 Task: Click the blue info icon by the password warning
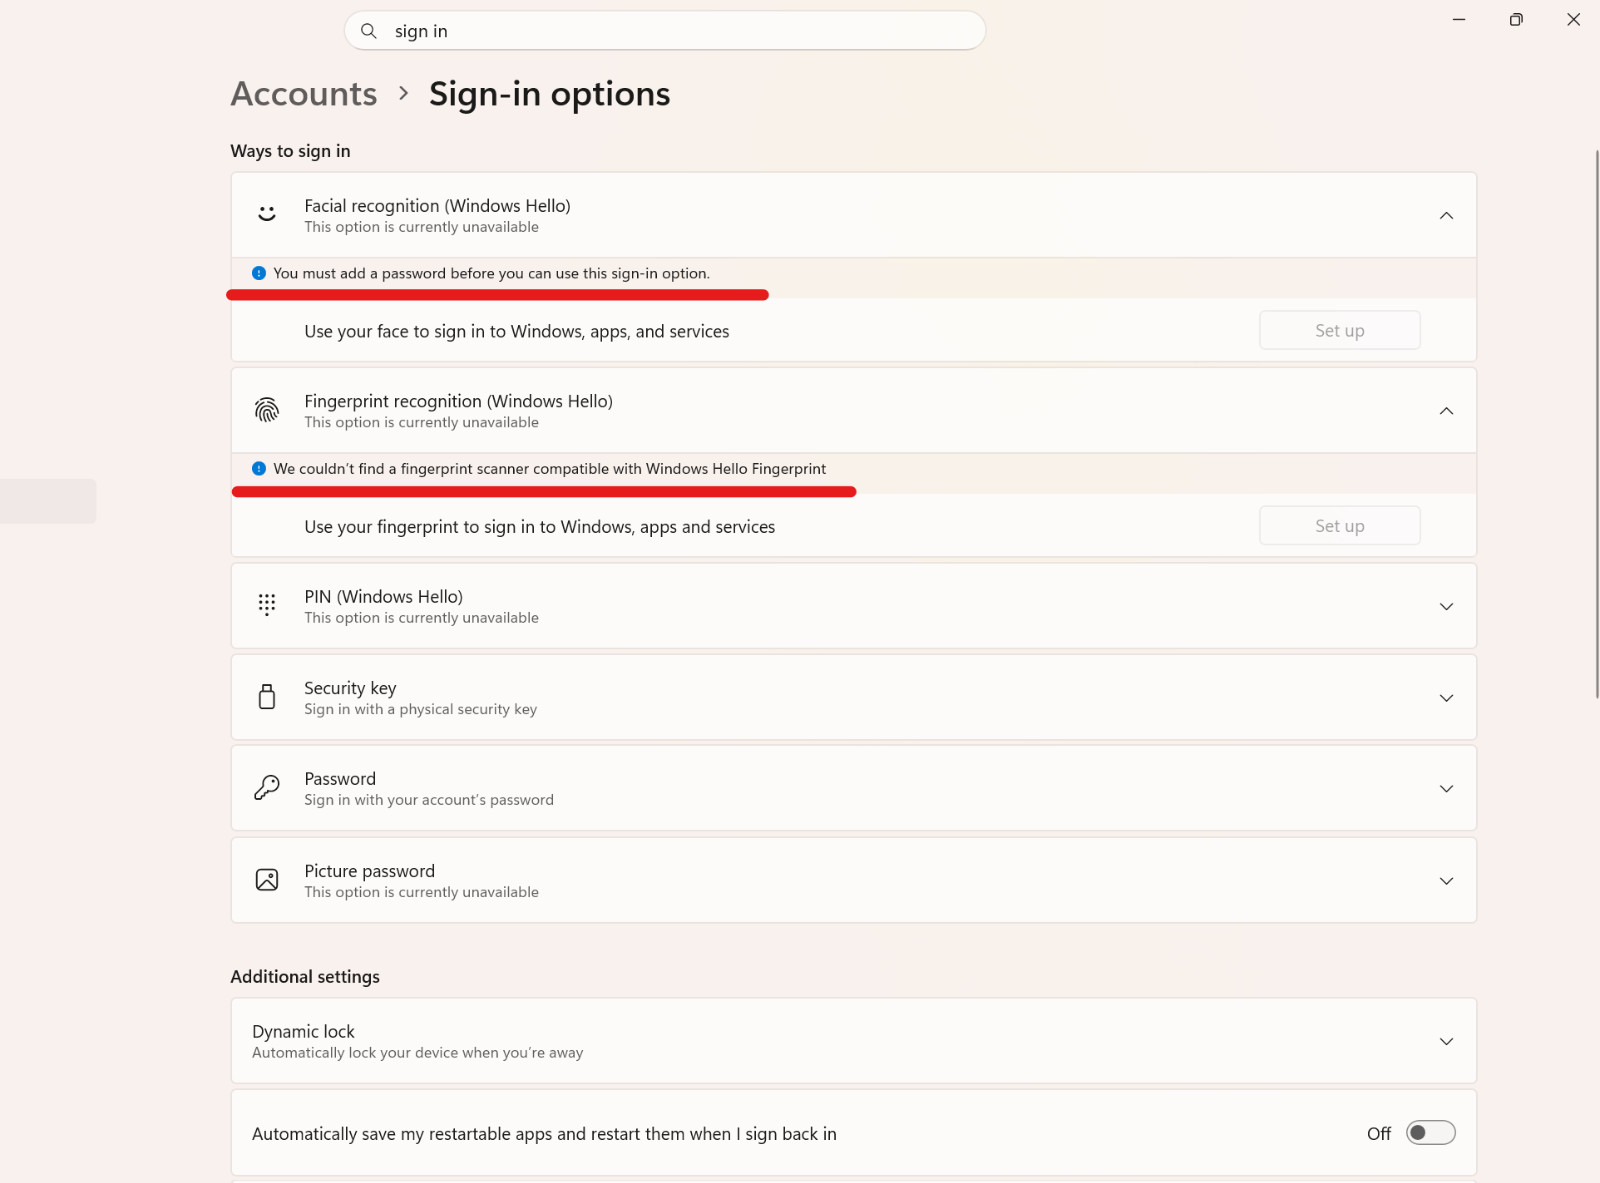(259, 273)
